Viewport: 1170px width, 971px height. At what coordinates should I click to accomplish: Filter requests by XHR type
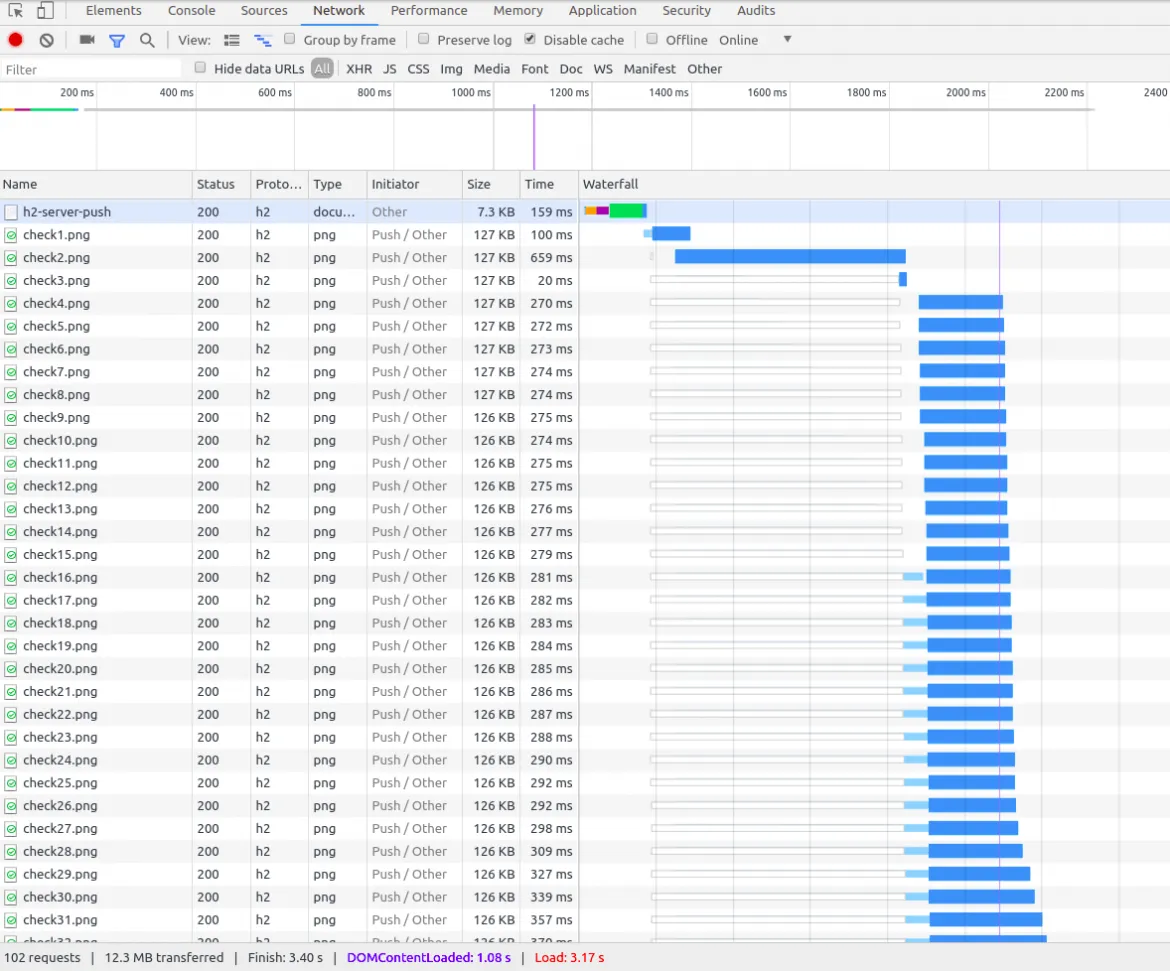coord(359,69)
